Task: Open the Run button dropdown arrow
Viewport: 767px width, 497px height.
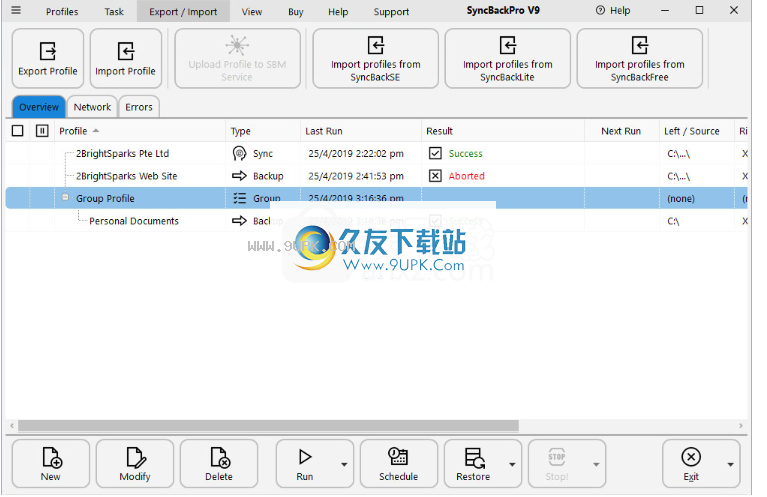Action: pyautogui.click(x=344, y=464)
